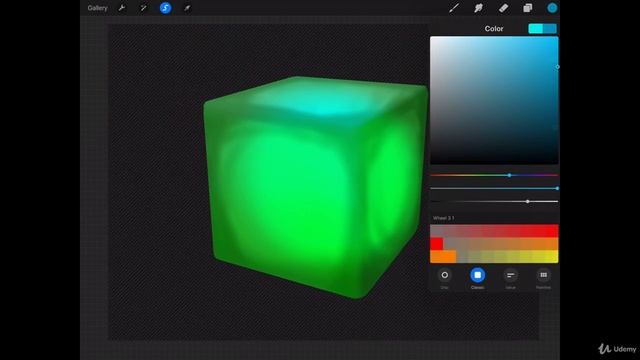This screenshot has height=360, width=640.
Task: Select the Eraser tool
Action: (x=503, y=8)
